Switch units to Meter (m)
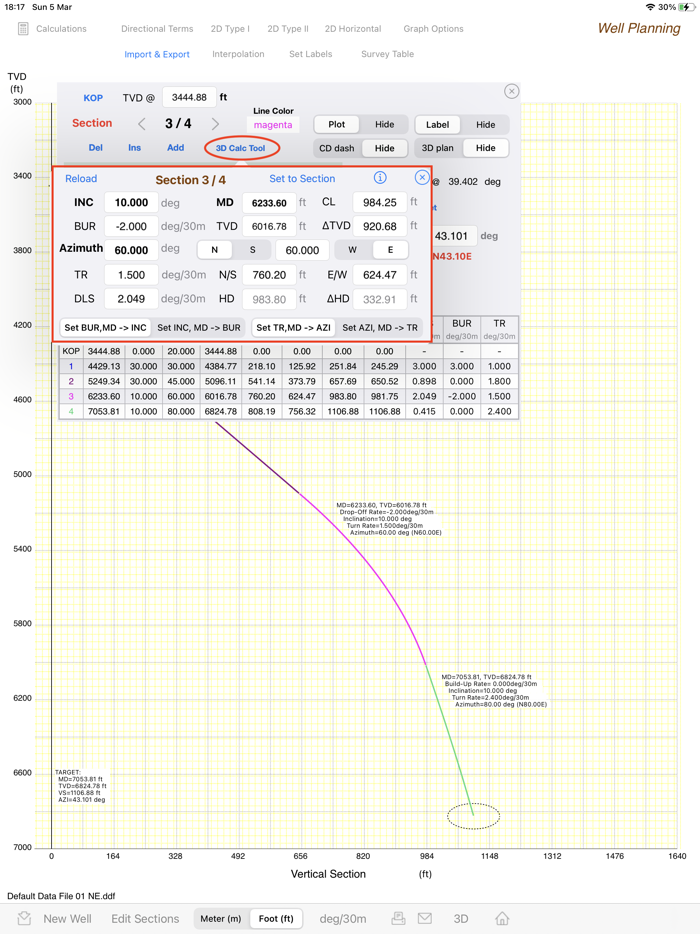 220,919
